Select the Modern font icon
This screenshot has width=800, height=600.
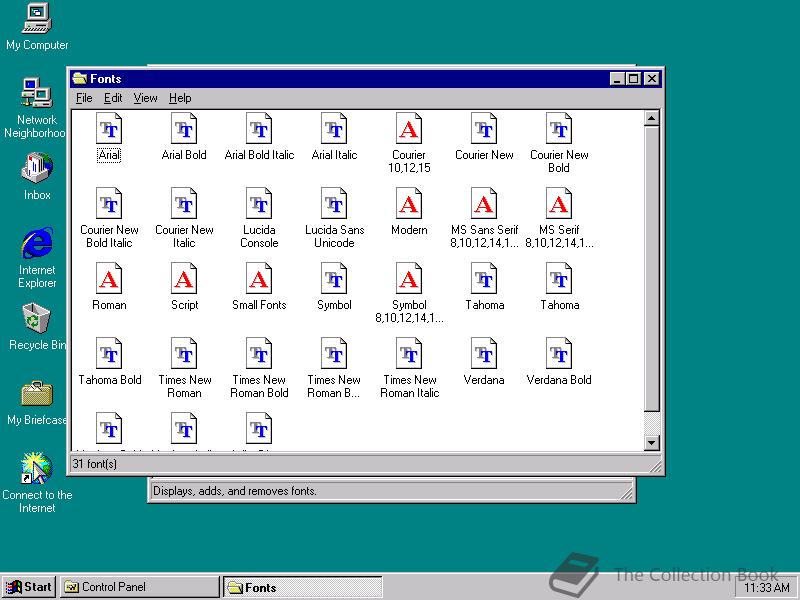pos(409,204)
